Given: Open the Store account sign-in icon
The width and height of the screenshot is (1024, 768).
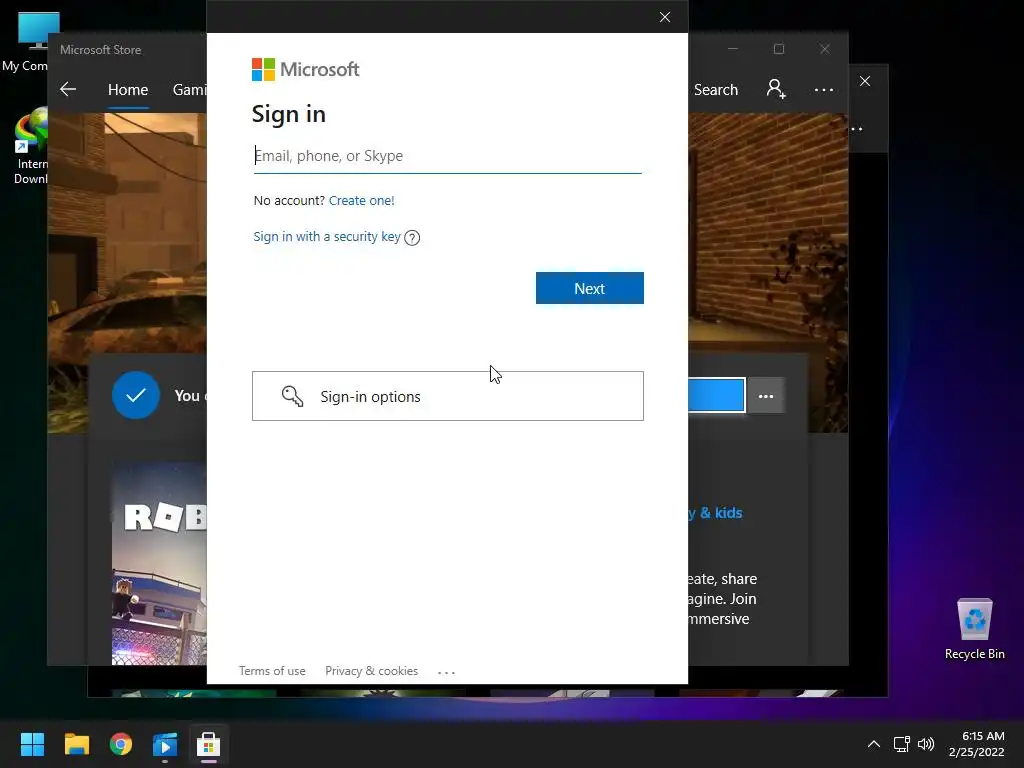Looking at the screenshot, I should (x=776, y=89).
